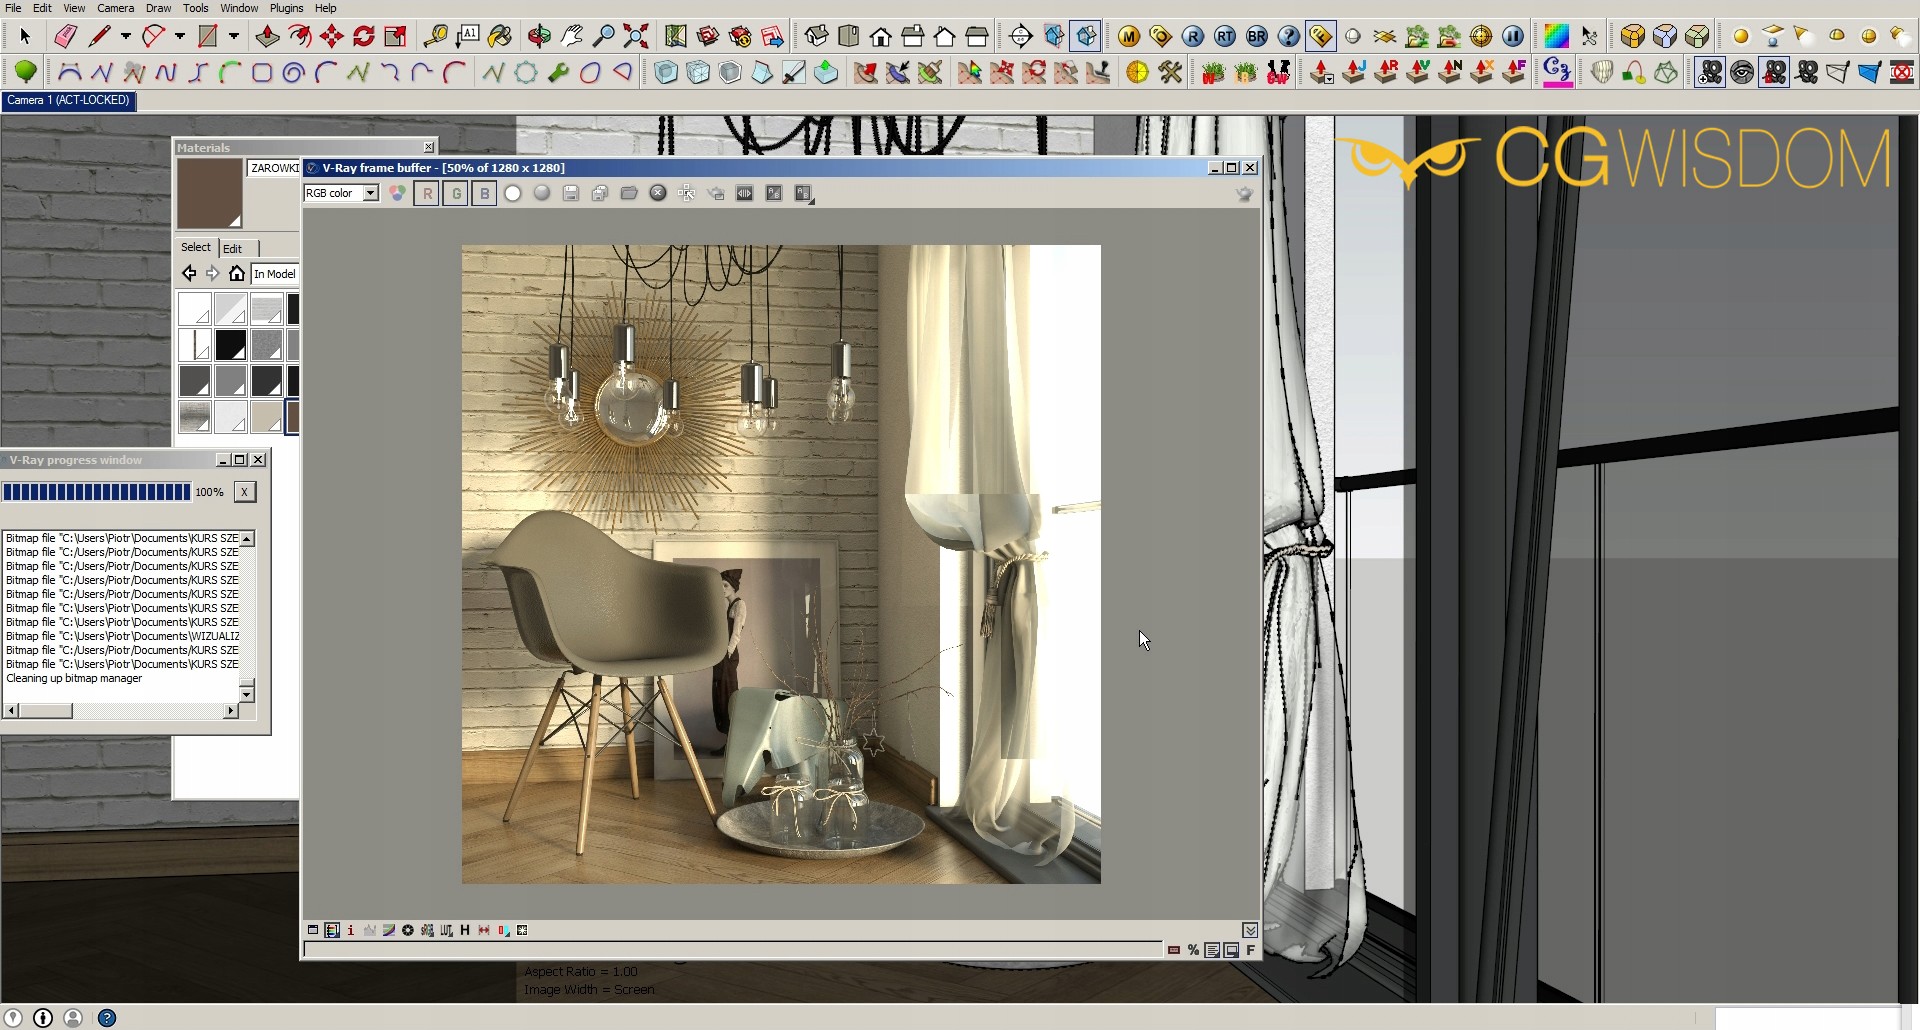
Task: Pick the Paint Bucket tool
Action: tap(500, 37)
